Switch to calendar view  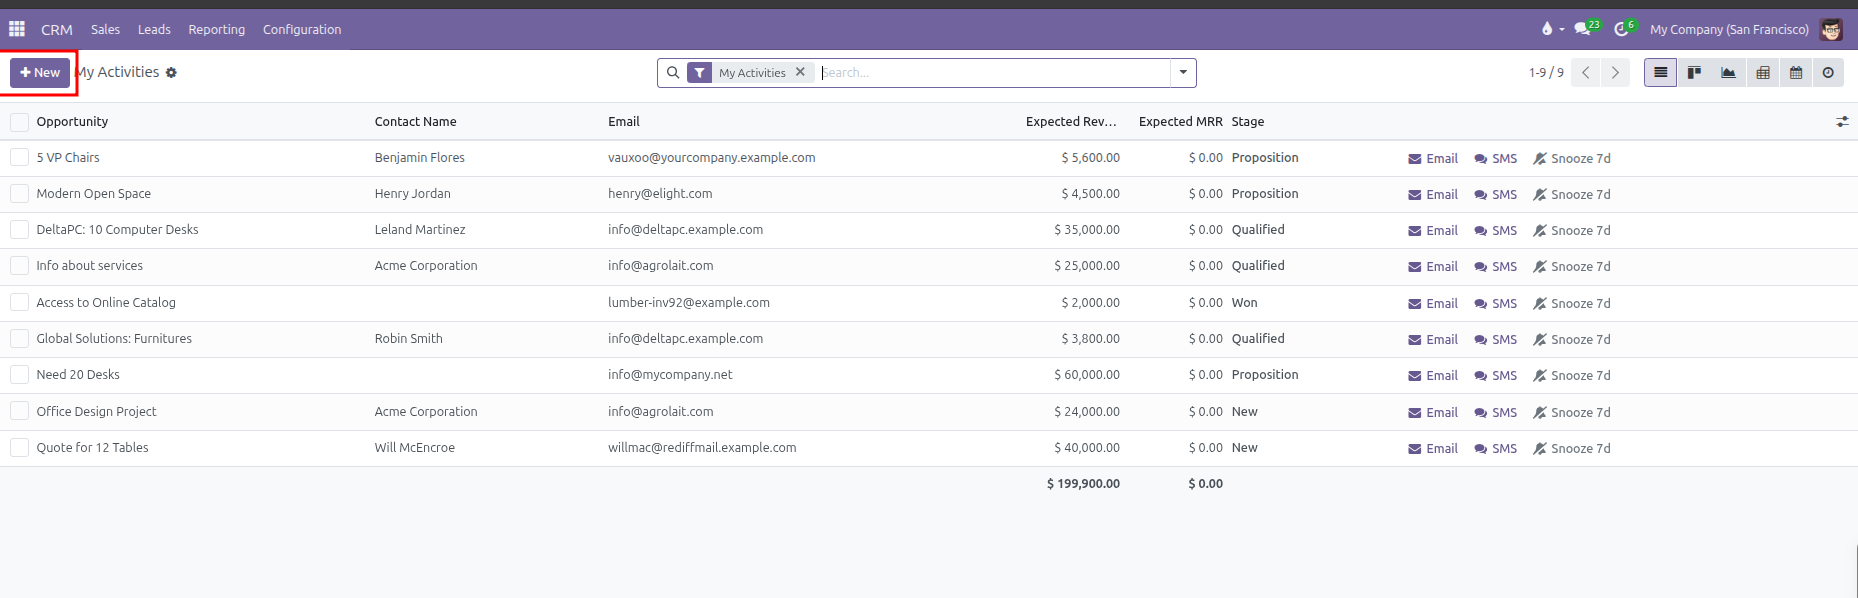tap(1796, 73)
